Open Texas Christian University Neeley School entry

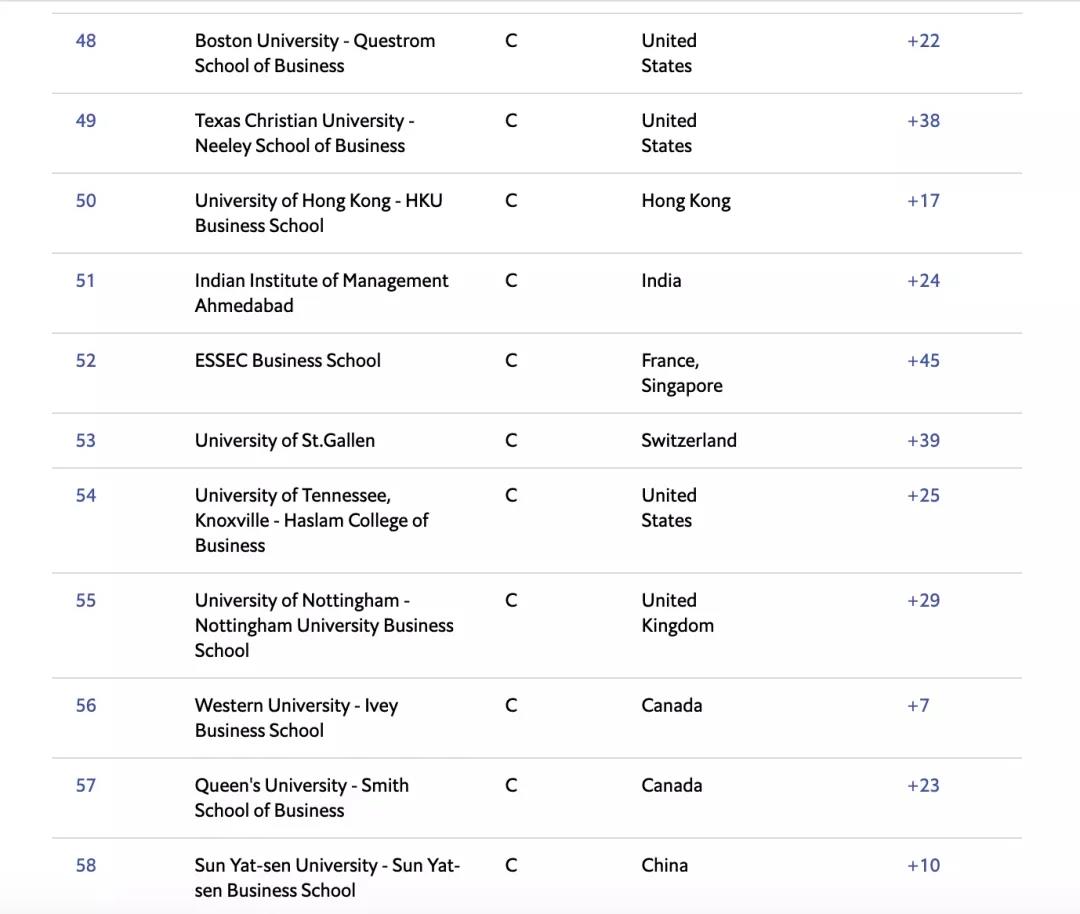(x=303, y=133)
